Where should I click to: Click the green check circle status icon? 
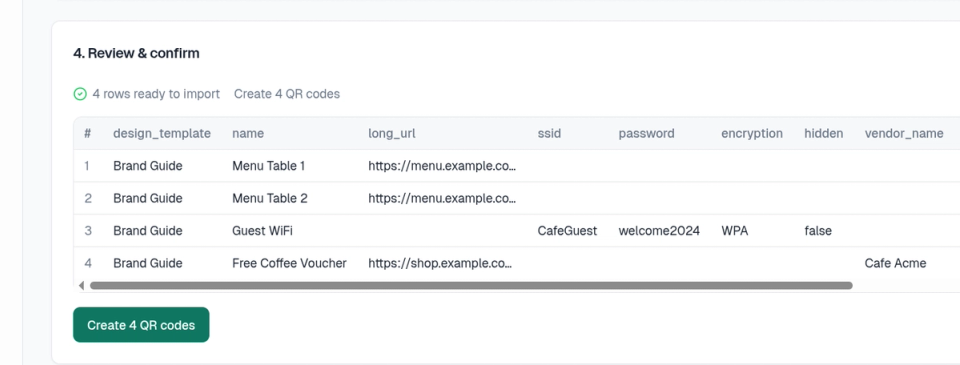coord(80,94)
